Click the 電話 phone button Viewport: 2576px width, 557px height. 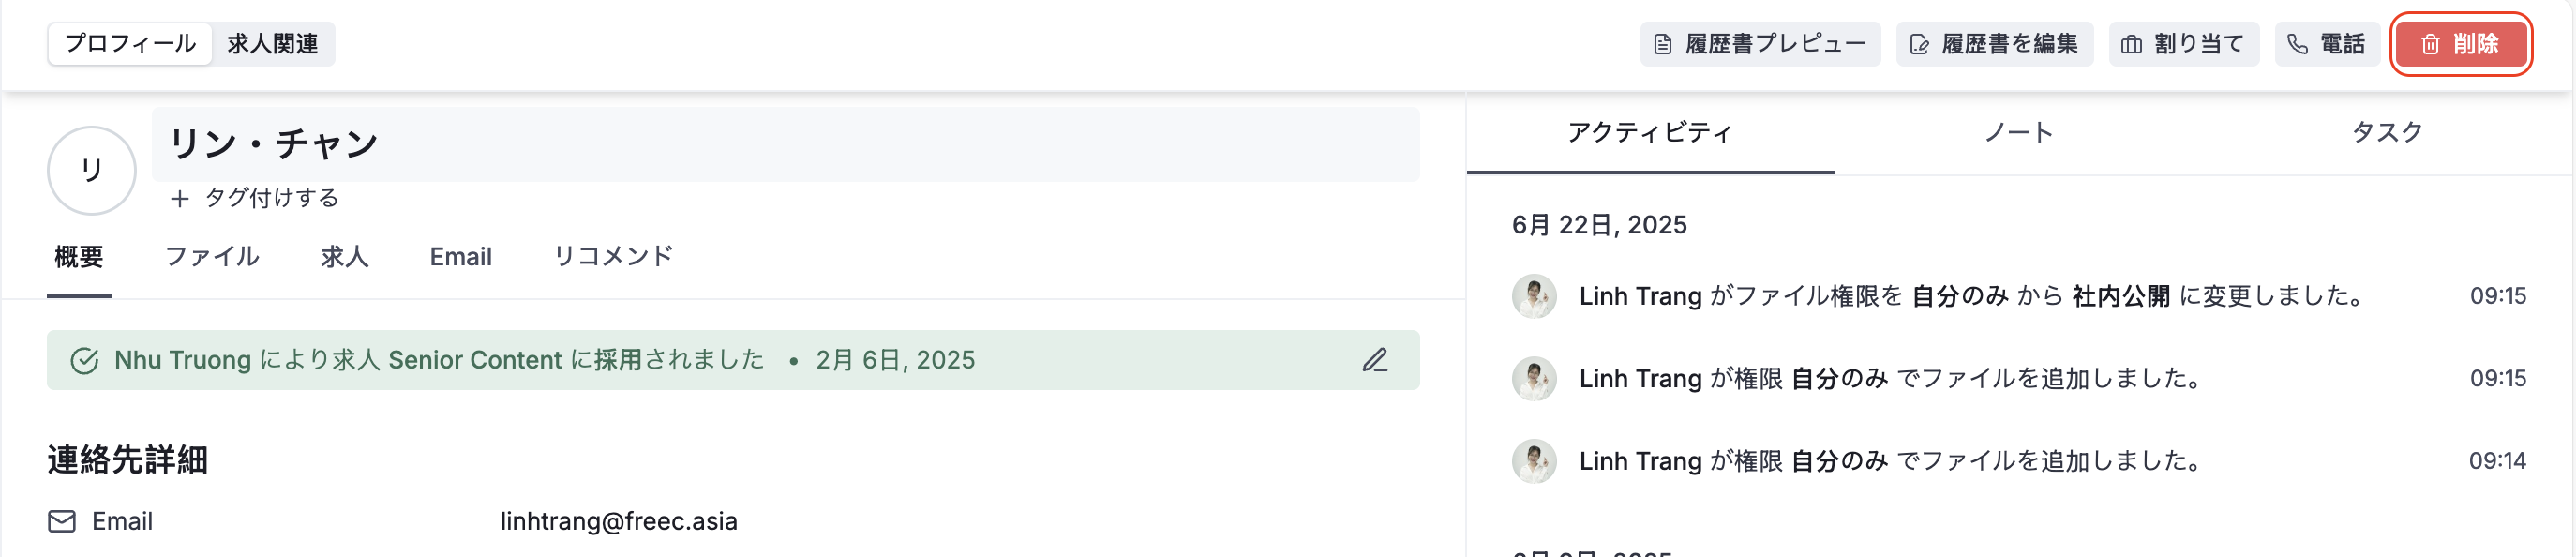(2326, 44)
